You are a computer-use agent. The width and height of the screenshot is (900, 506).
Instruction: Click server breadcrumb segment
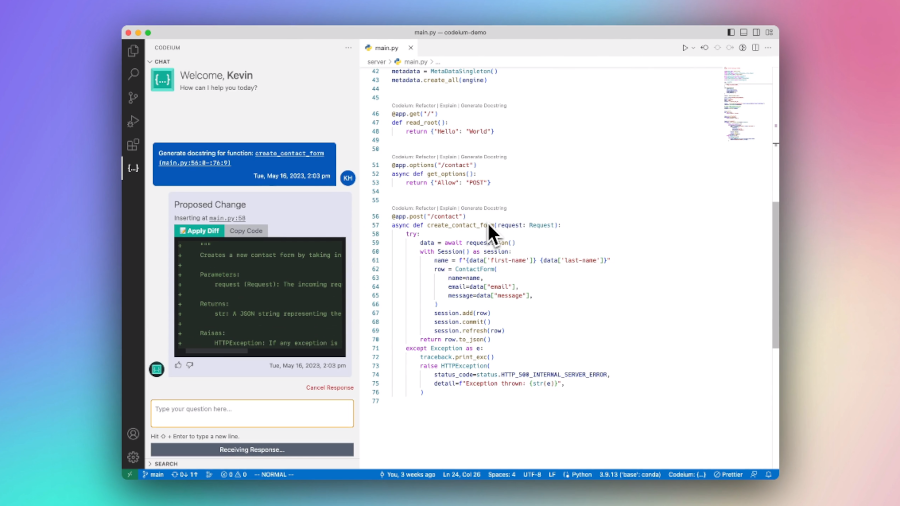[x=377, y=62]
